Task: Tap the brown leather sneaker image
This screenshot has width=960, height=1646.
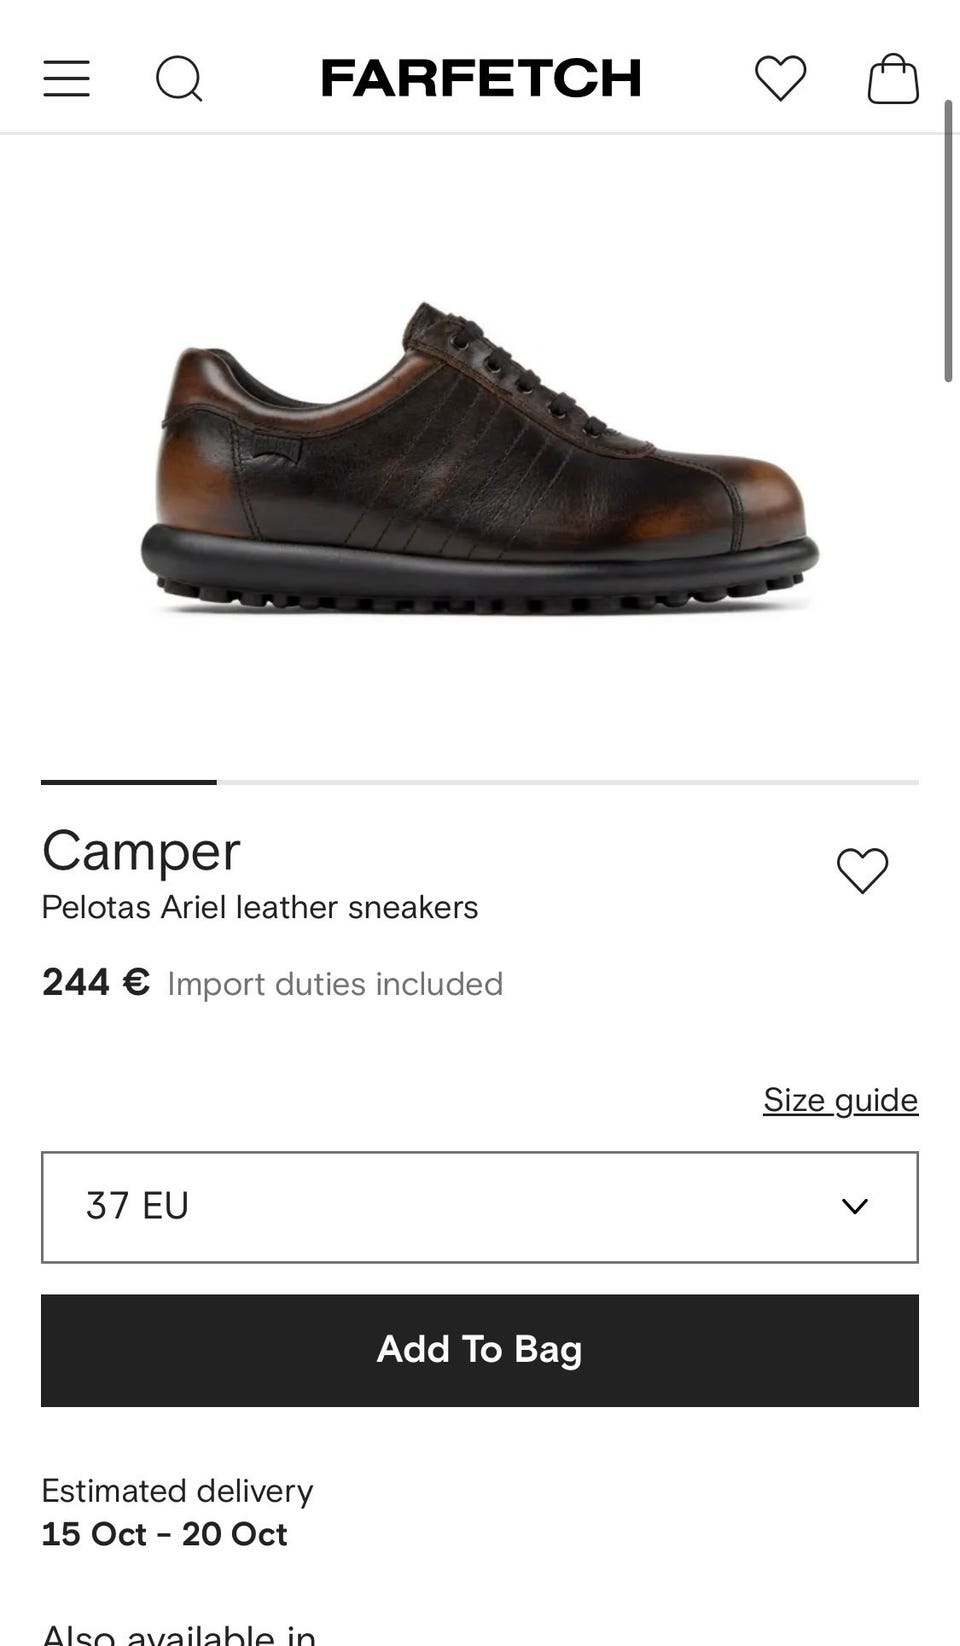Action: coord(480,458)
